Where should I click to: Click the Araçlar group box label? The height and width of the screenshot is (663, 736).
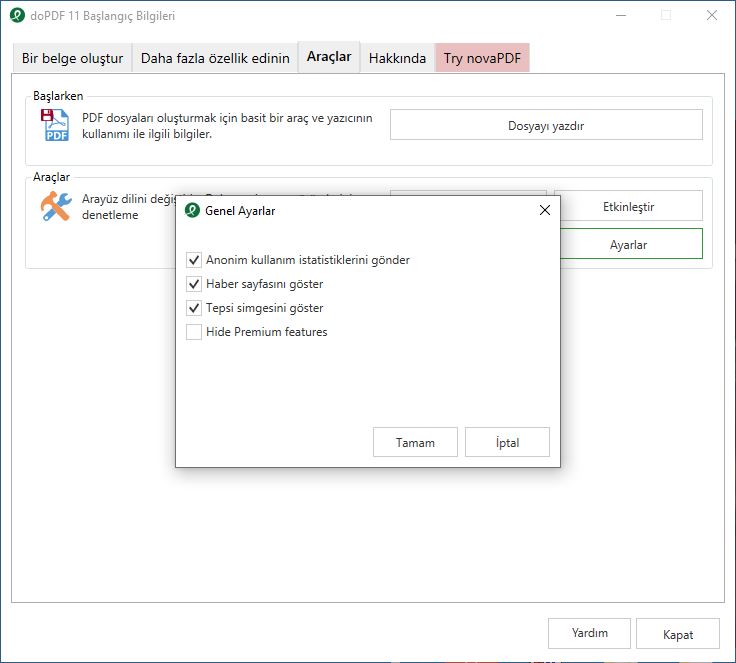[51, 177]
